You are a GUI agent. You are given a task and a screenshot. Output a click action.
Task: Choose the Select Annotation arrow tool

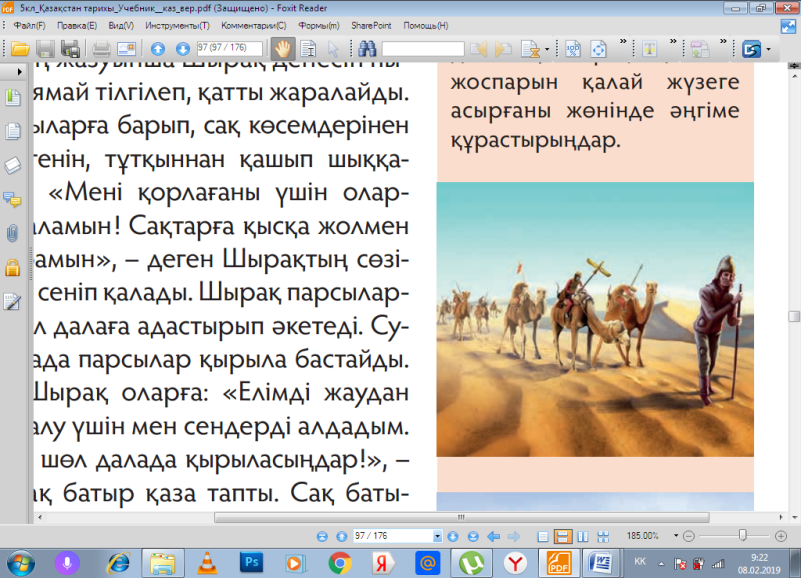(333, 49)
